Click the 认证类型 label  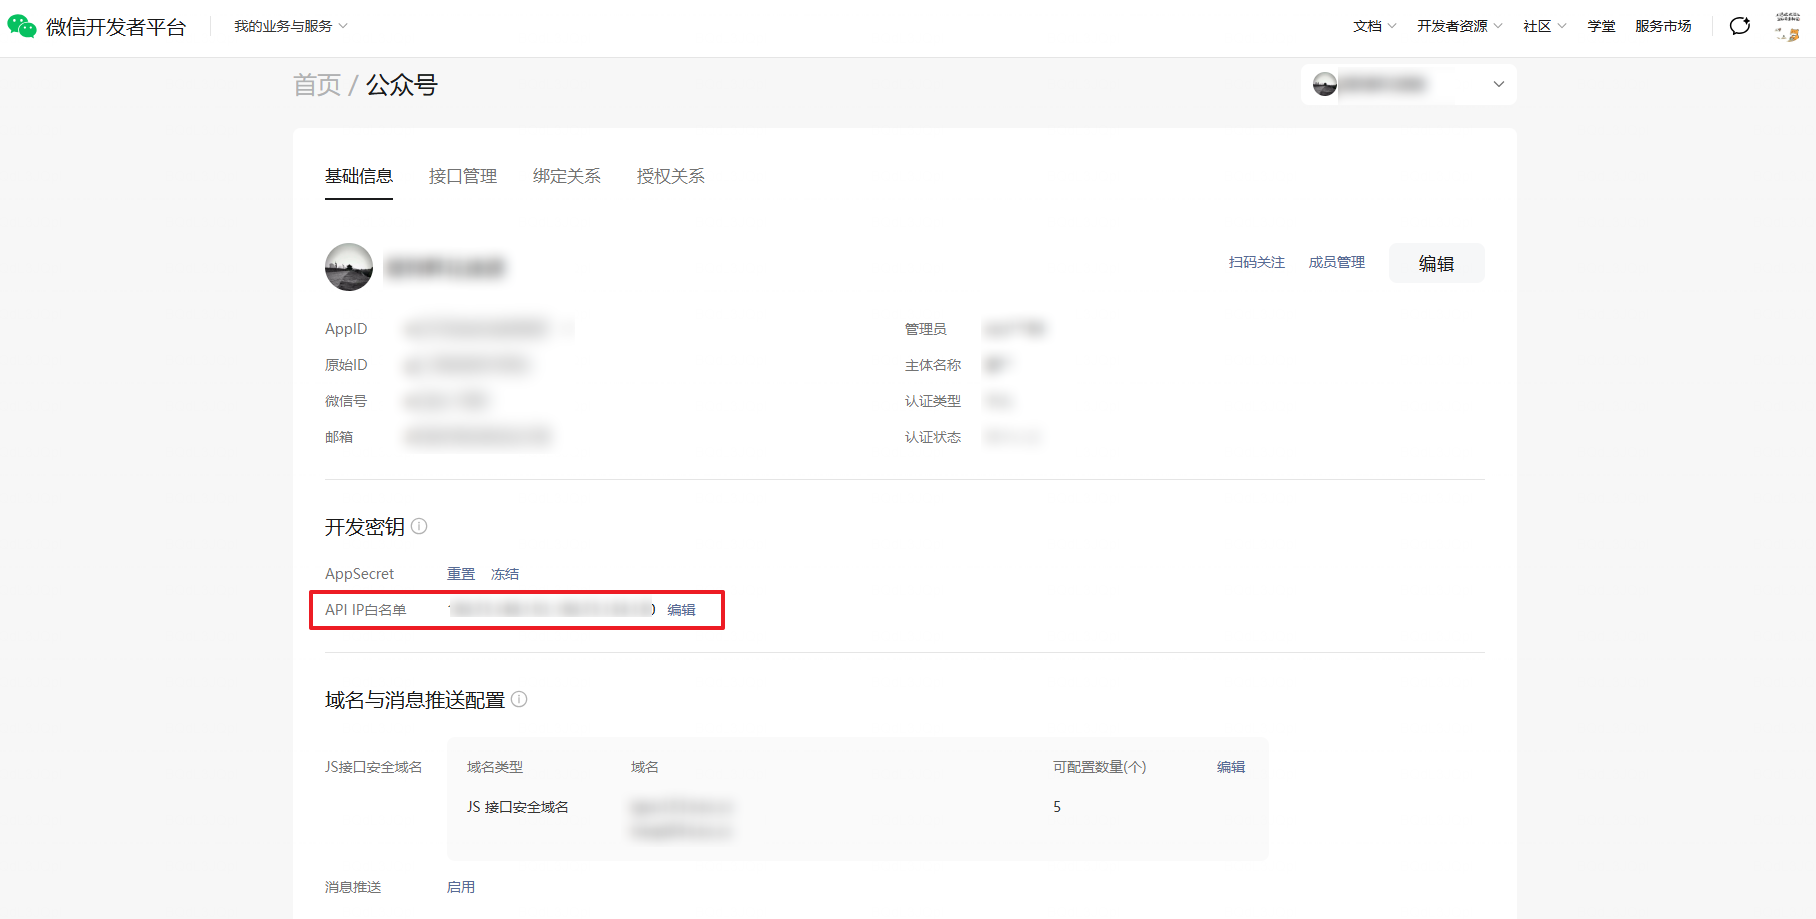click(x=933, y=401)
